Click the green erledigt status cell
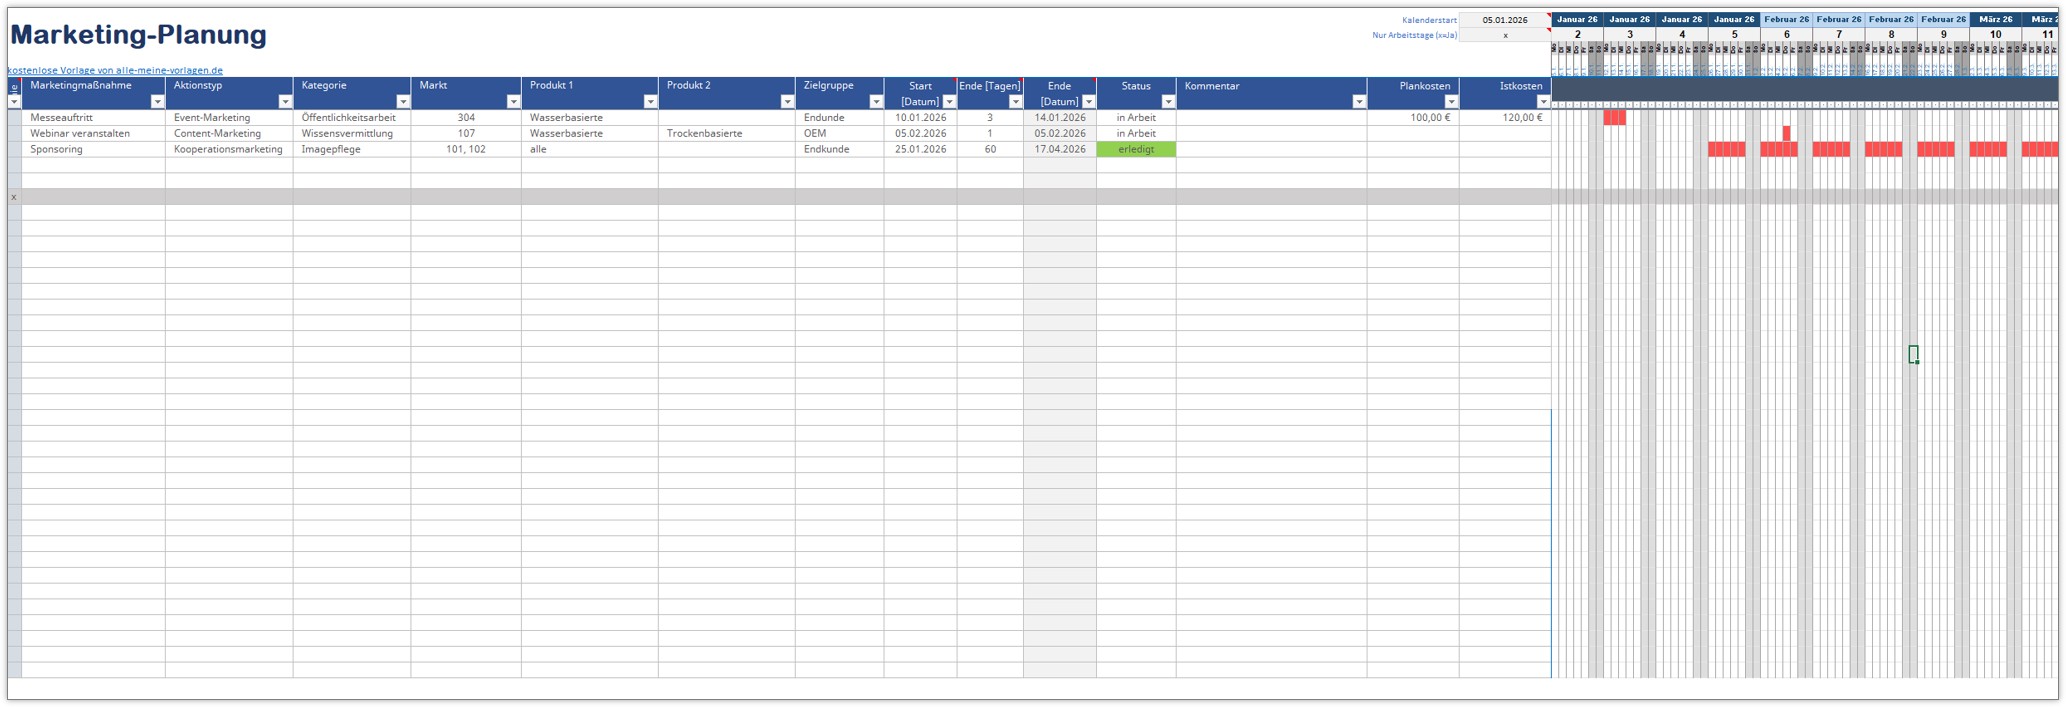Screen dimensions: 2066x707 pyautogui.click(x=1136, y=149)
